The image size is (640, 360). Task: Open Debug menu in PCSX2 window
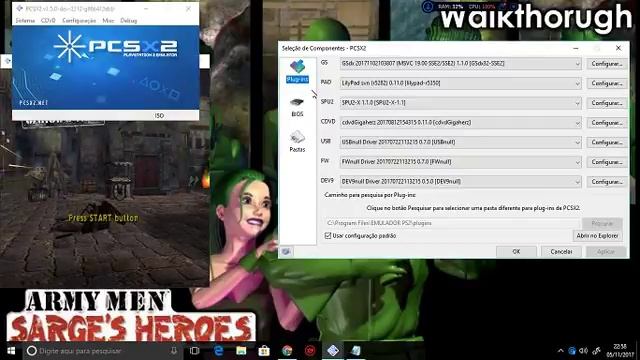(x=129, y=20)
